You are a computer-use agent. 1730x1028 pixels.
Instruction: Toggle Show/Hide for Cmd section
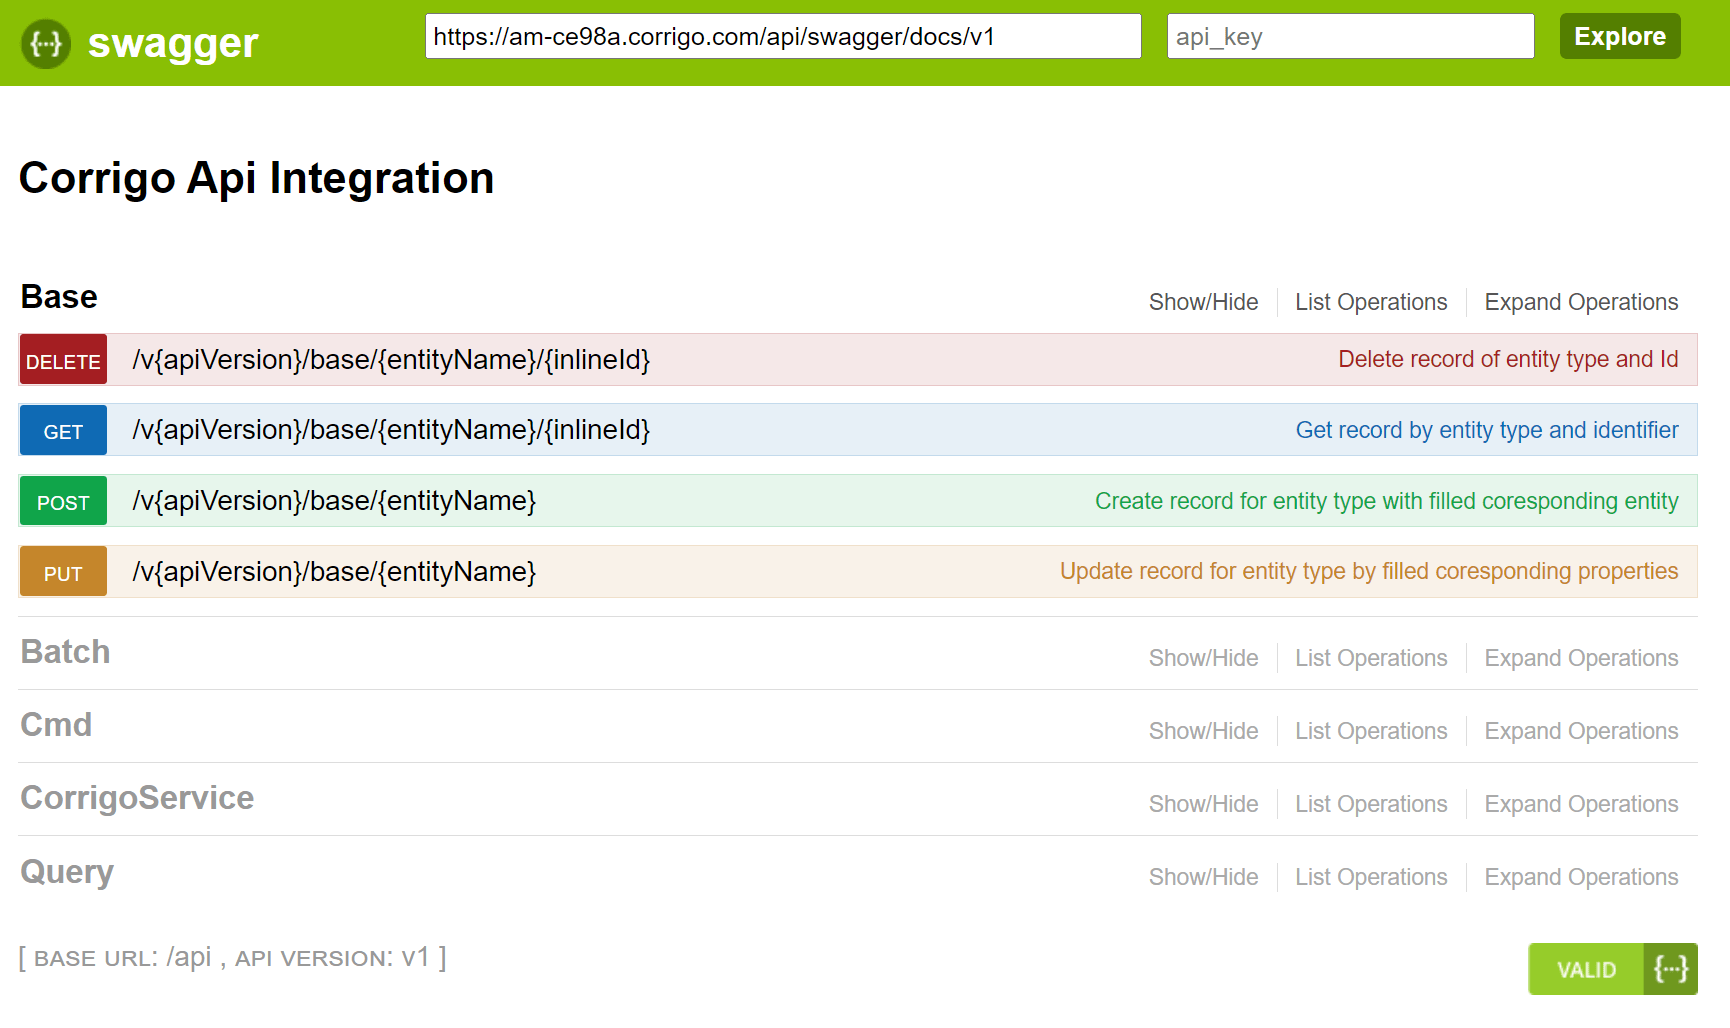pyautogui.click(x=1203, y=731)
